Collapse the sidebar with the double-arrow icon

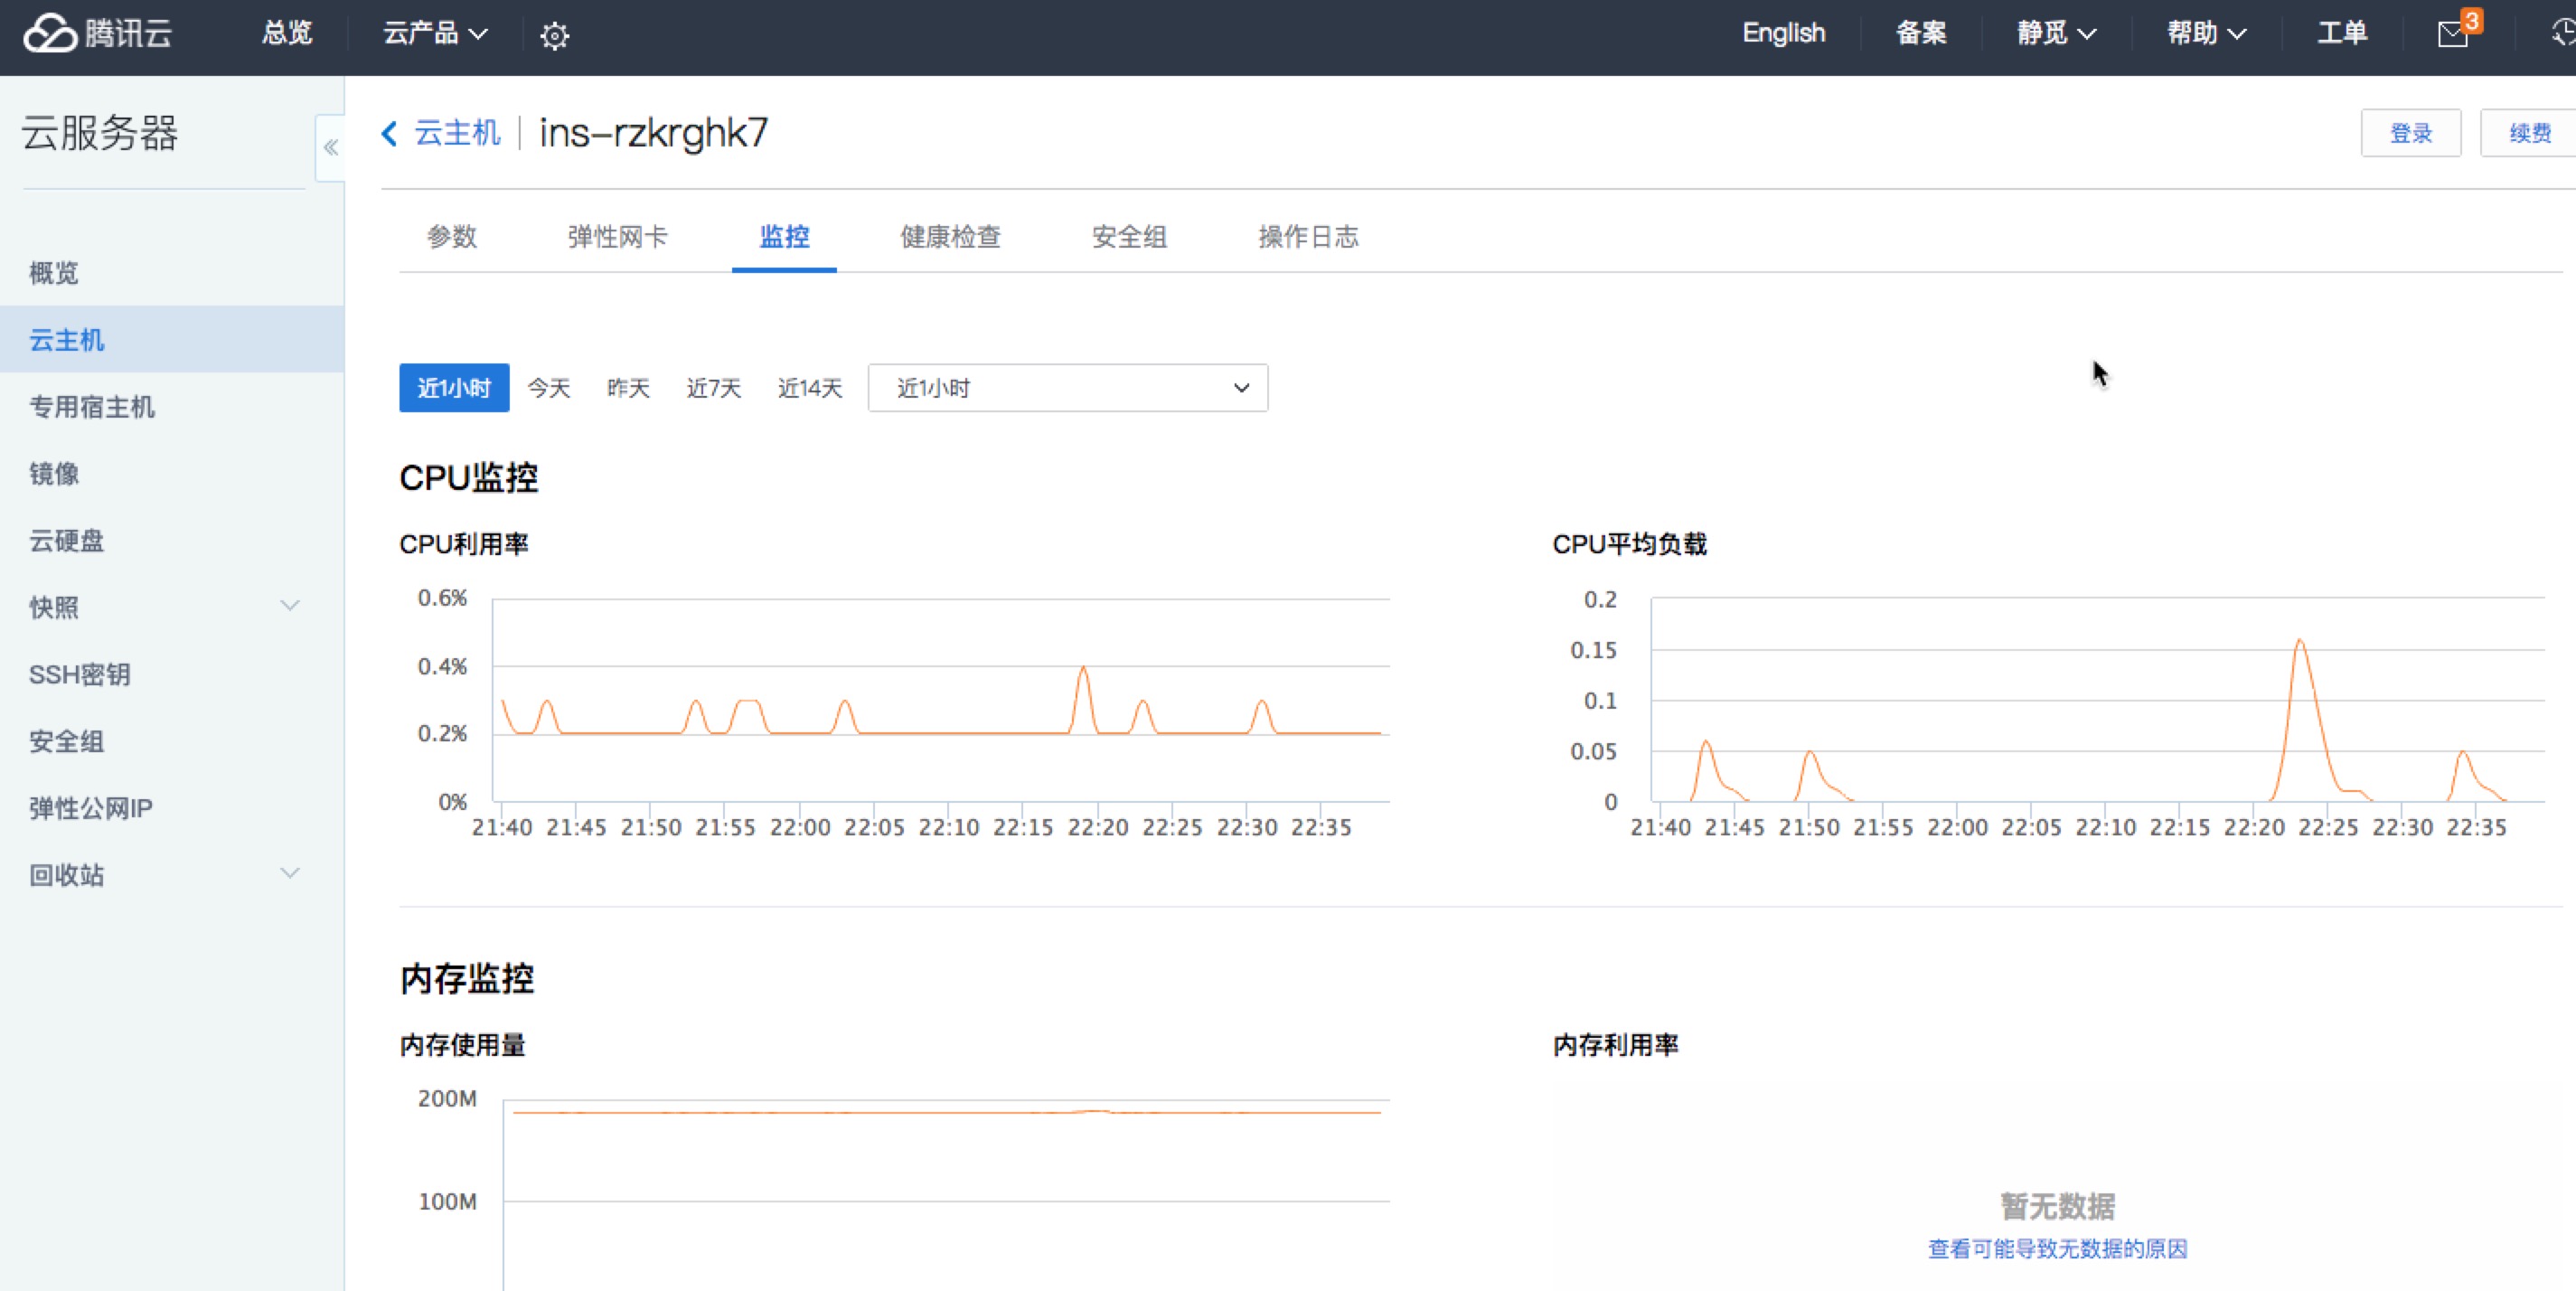click(x=330, y=148)
